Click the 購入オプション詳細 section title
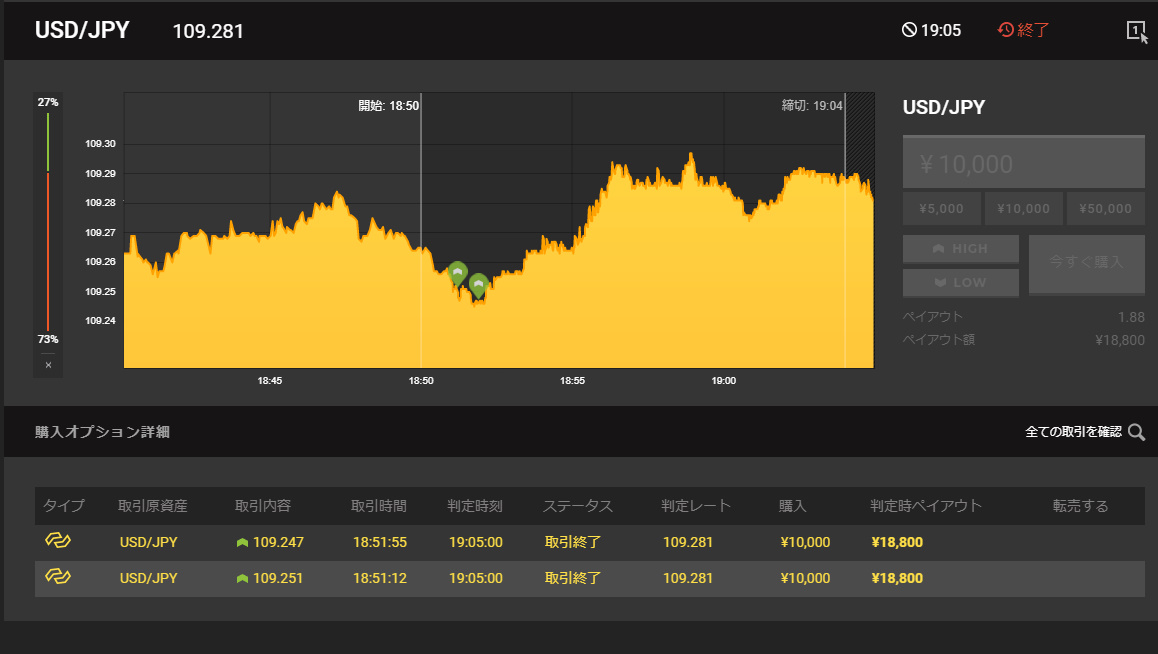 103,432
